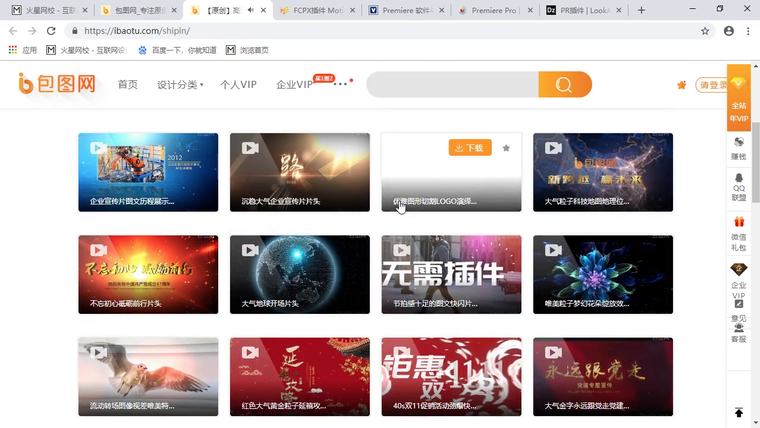Image resolution: width=760 pixels, height=428 pixels.
Task: Switch to the FCPX插件 browser tab
Action: click(x=312, y=10)
